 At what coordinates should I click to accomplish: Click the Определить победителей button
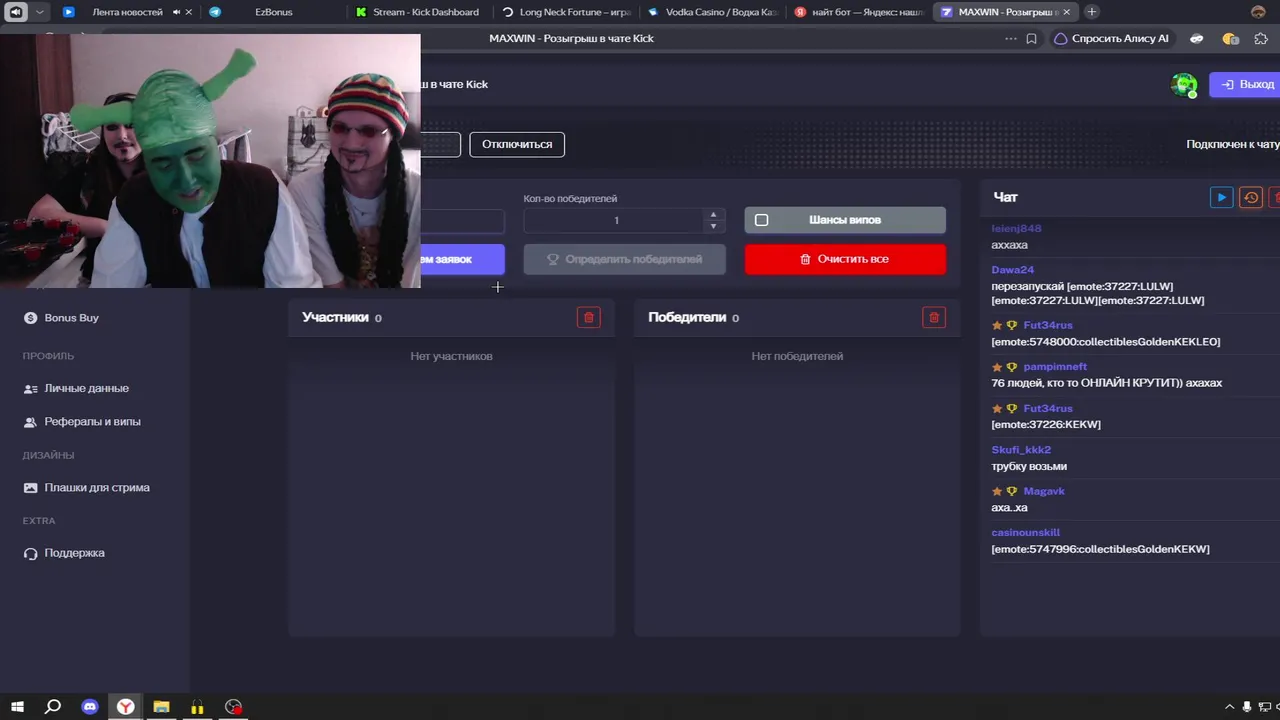click(x=624, y=259)
